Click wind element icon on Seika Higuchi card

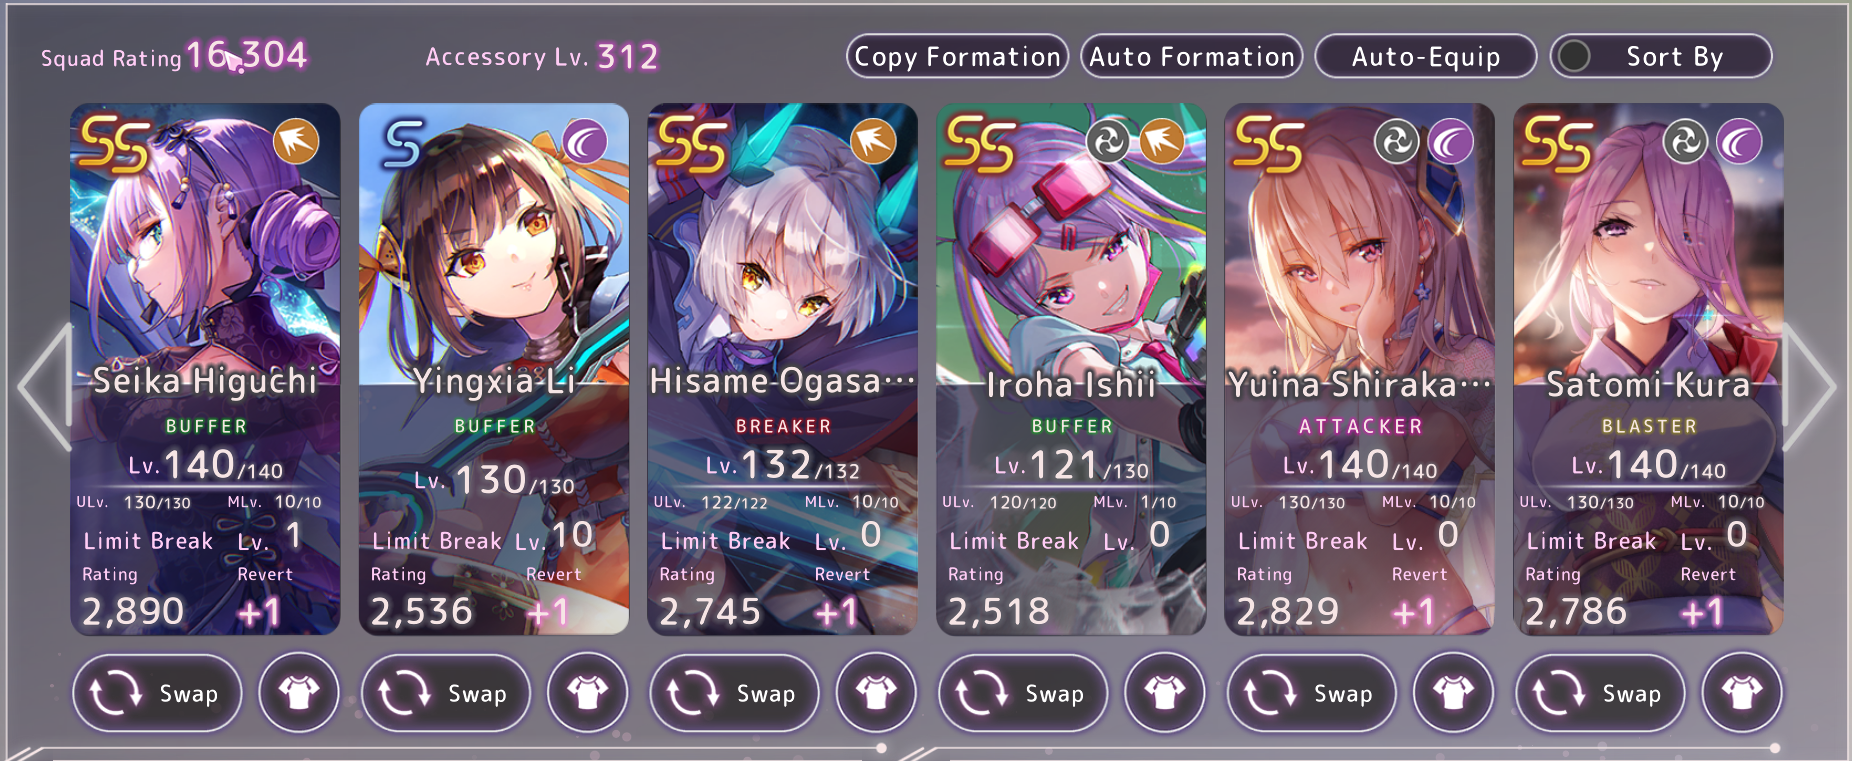296,142
